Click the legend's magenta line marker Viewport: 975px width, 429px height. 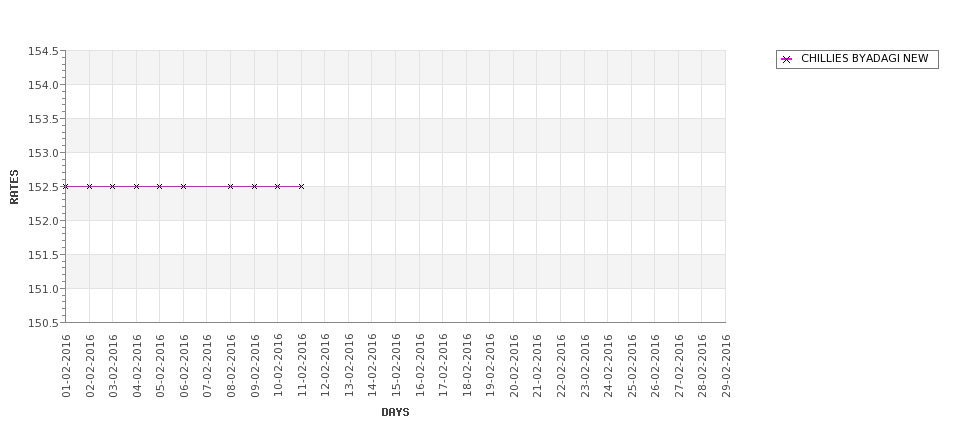coord(787,60)
